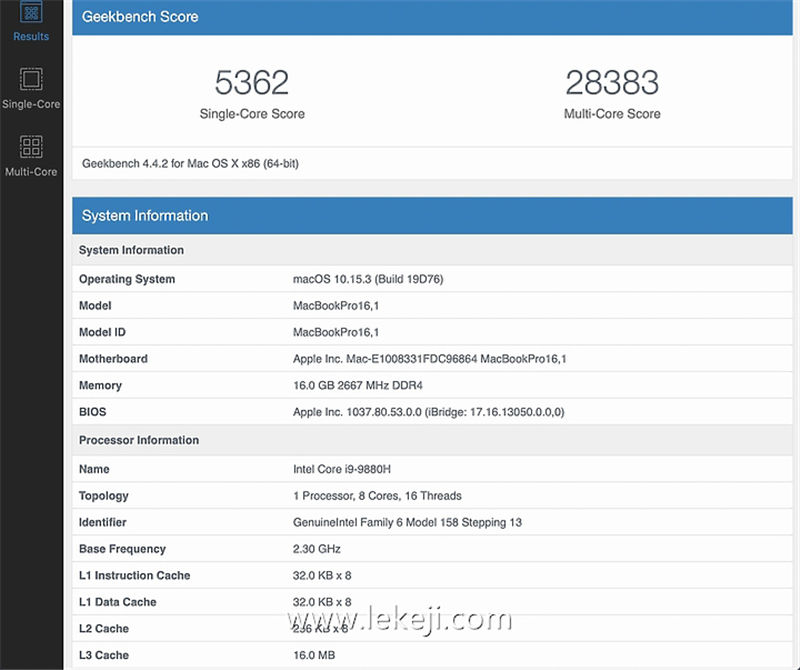Click MacBookPro16,1 value in Model row
This screenshot has width=800, height=670.
336,306
